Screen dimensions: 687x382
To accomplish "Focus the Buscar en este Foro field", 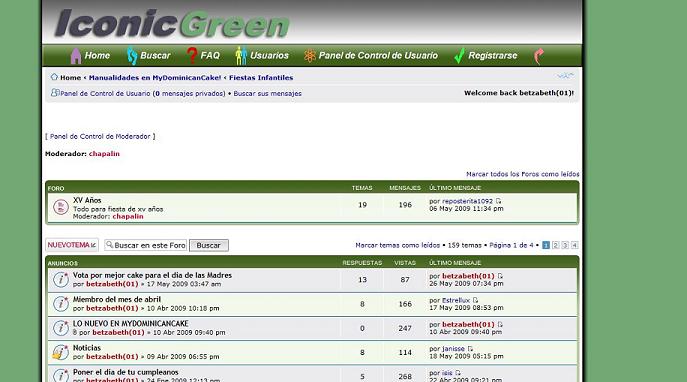I will point(146,245).
